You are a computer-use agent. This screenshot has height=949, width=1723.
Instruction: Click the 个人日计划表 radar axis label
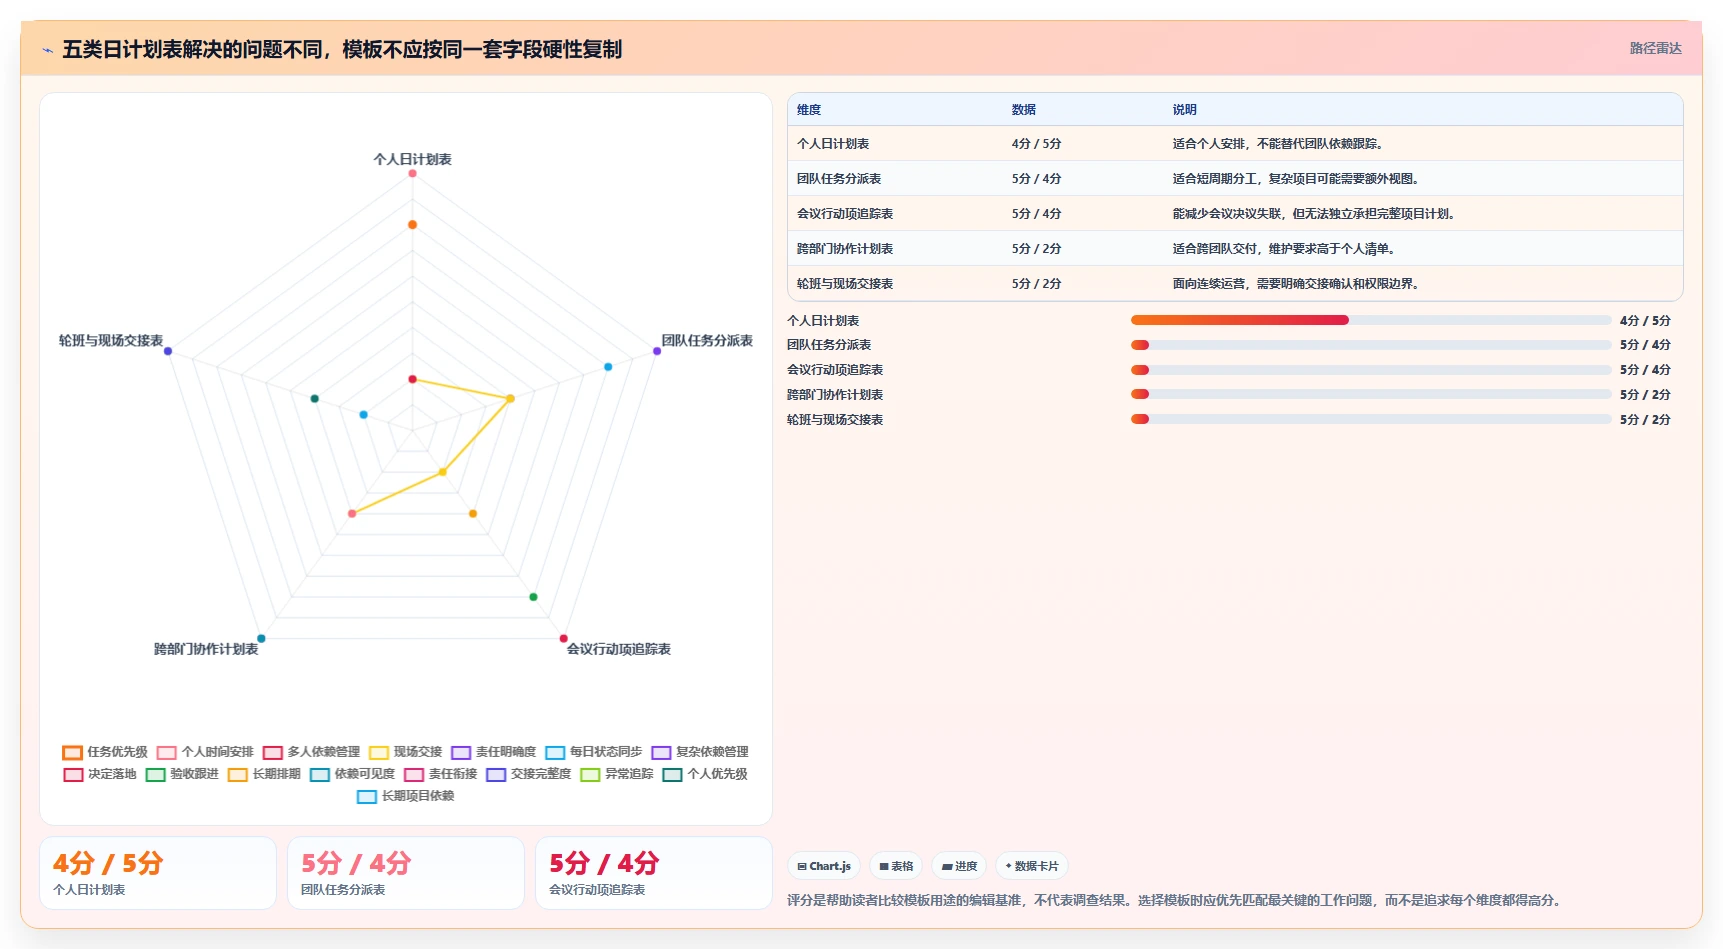click(412, 159)
